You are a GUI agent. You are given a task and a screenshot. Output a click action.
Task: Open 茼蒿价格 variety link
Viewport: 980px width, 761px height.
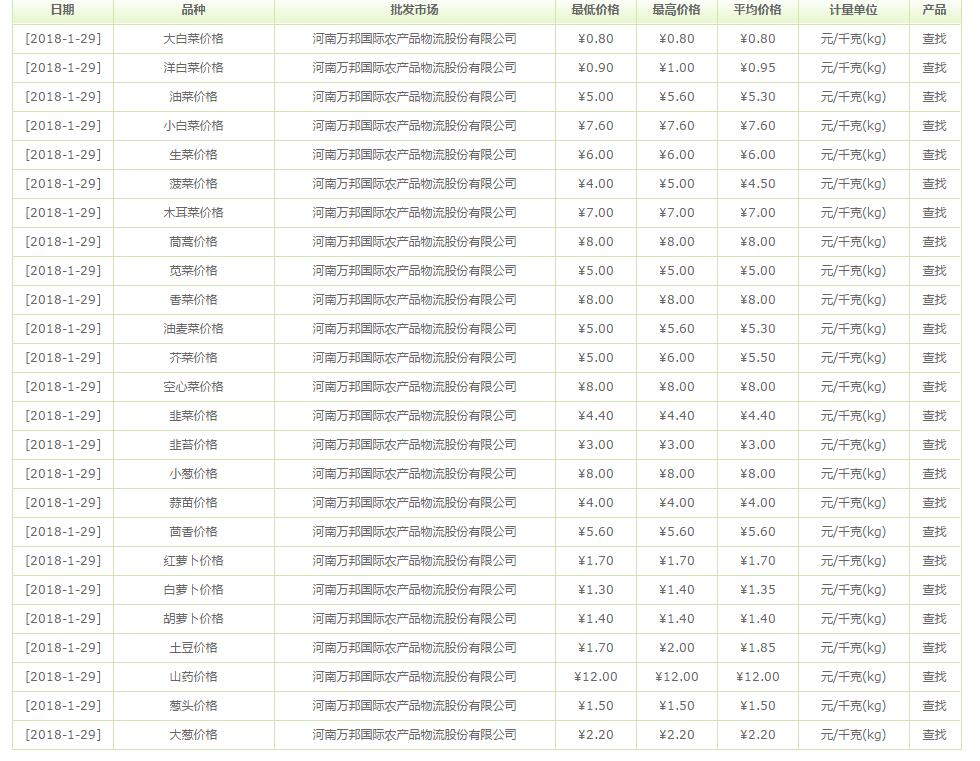pos(193,242)
